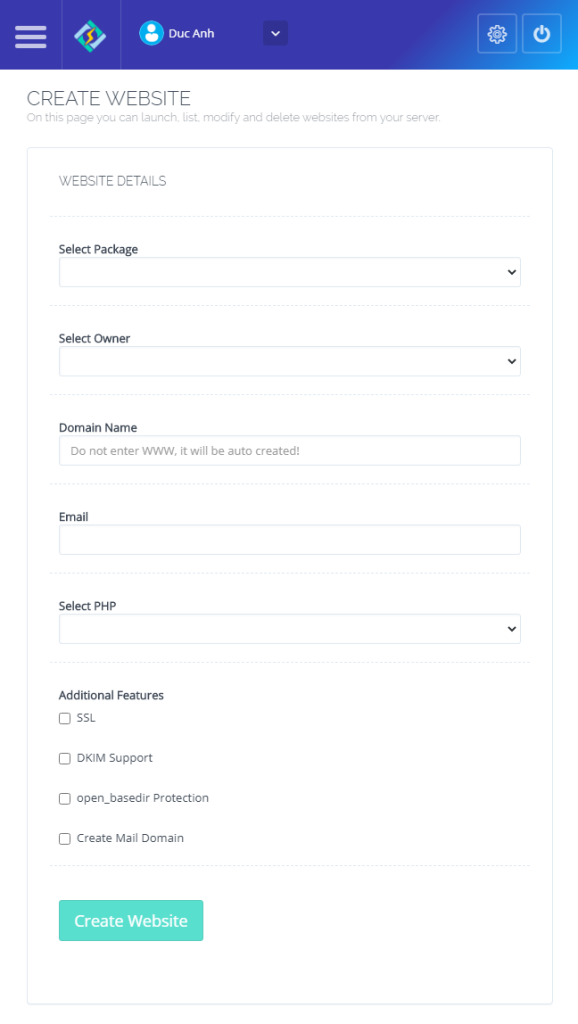
Task: Click the Domain Name input field
Action: (289, 450)
